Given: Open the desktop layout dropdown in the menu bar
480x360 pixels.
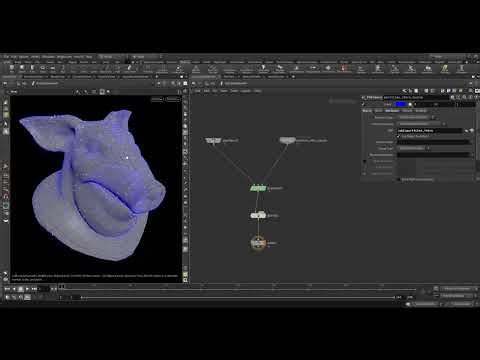Looking at the screenshot, I should coord(112,57).
